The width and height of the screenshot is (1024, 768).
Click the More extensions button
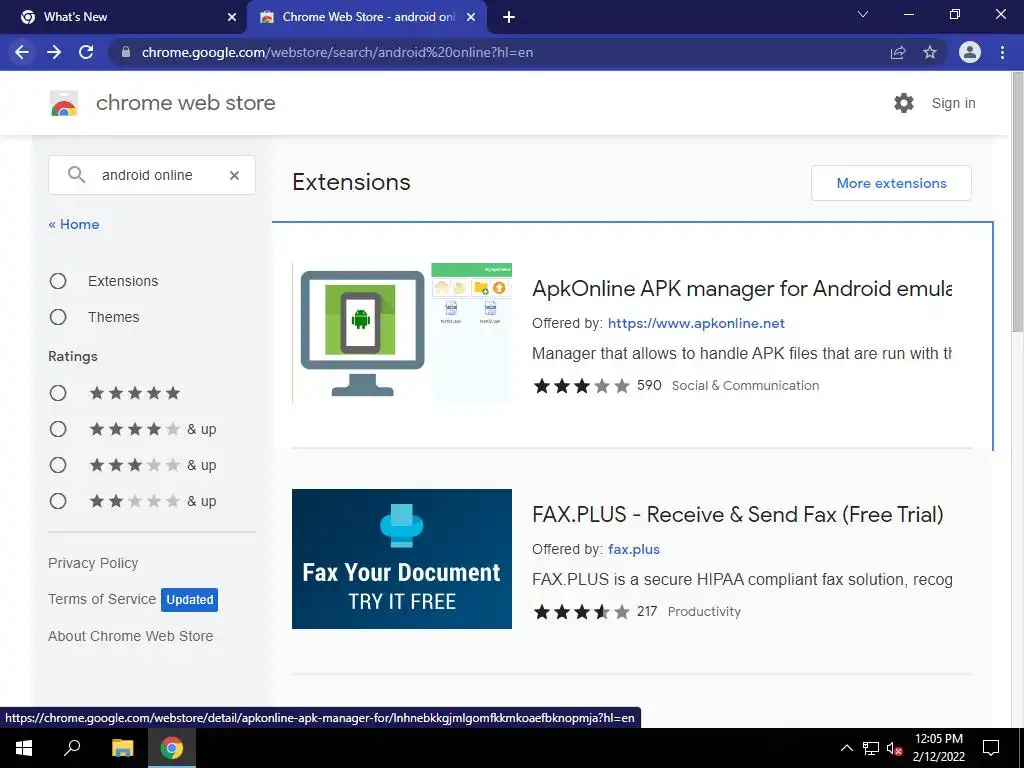point(891,183)
